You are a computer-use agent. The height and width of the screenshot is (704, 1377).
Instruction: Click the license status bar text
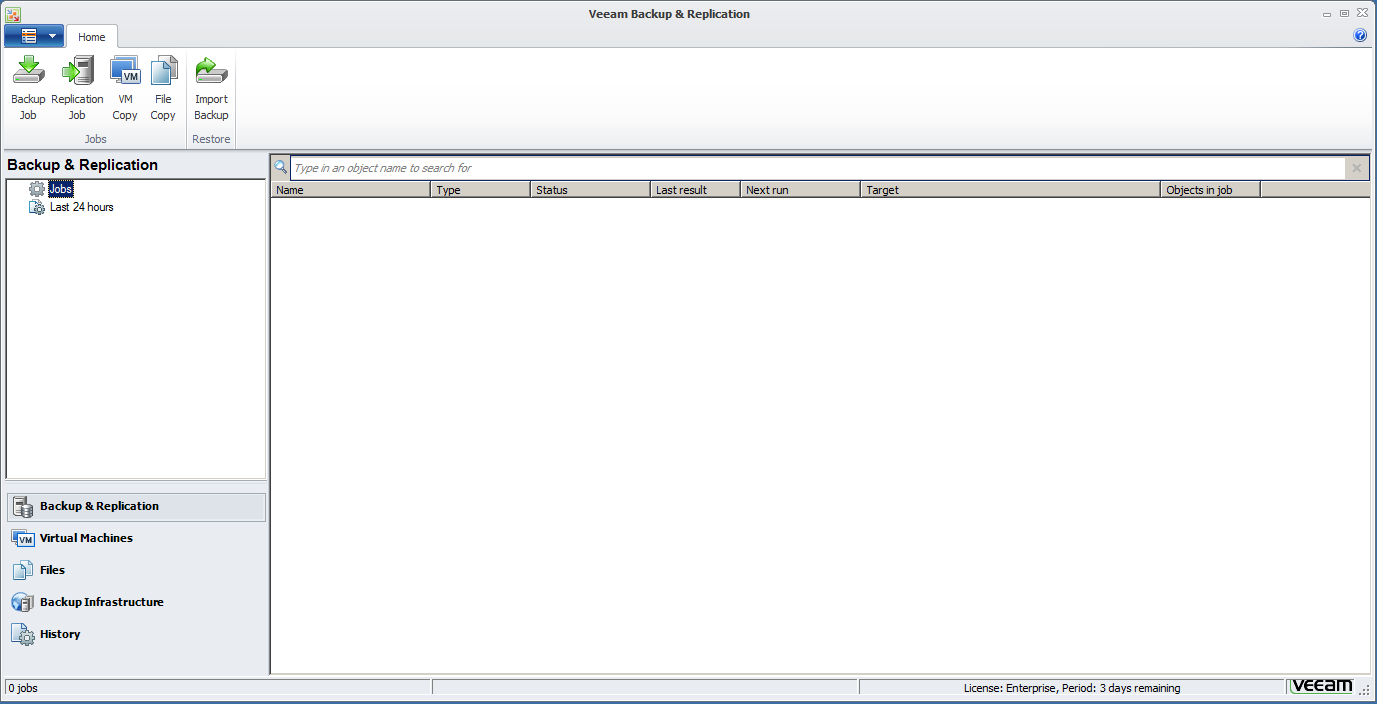point(1072,688)
